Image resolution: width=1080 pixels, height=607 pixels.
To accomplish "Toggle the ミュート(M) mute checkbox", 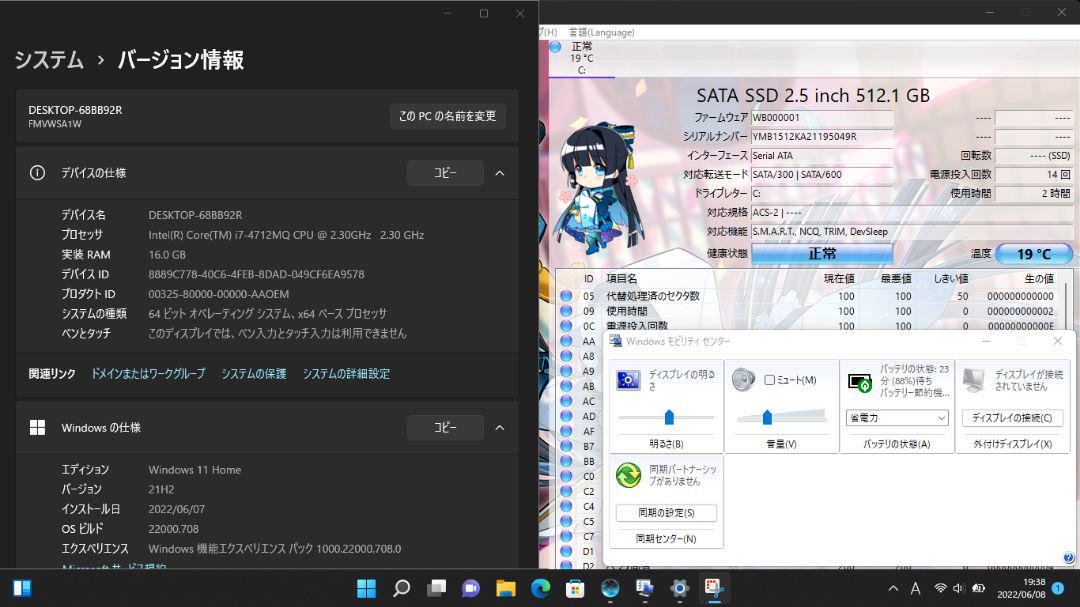I will coord(769,380).
